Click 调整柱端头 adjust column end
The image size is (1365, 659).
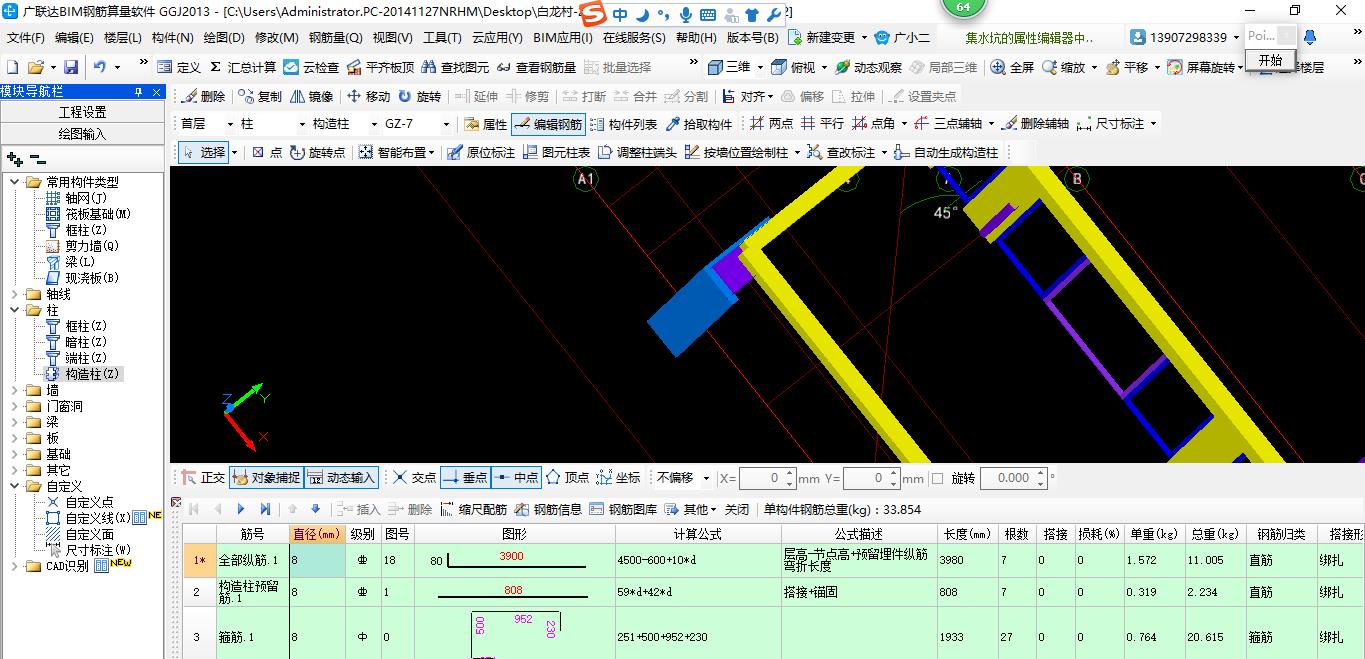pos(637,152)
